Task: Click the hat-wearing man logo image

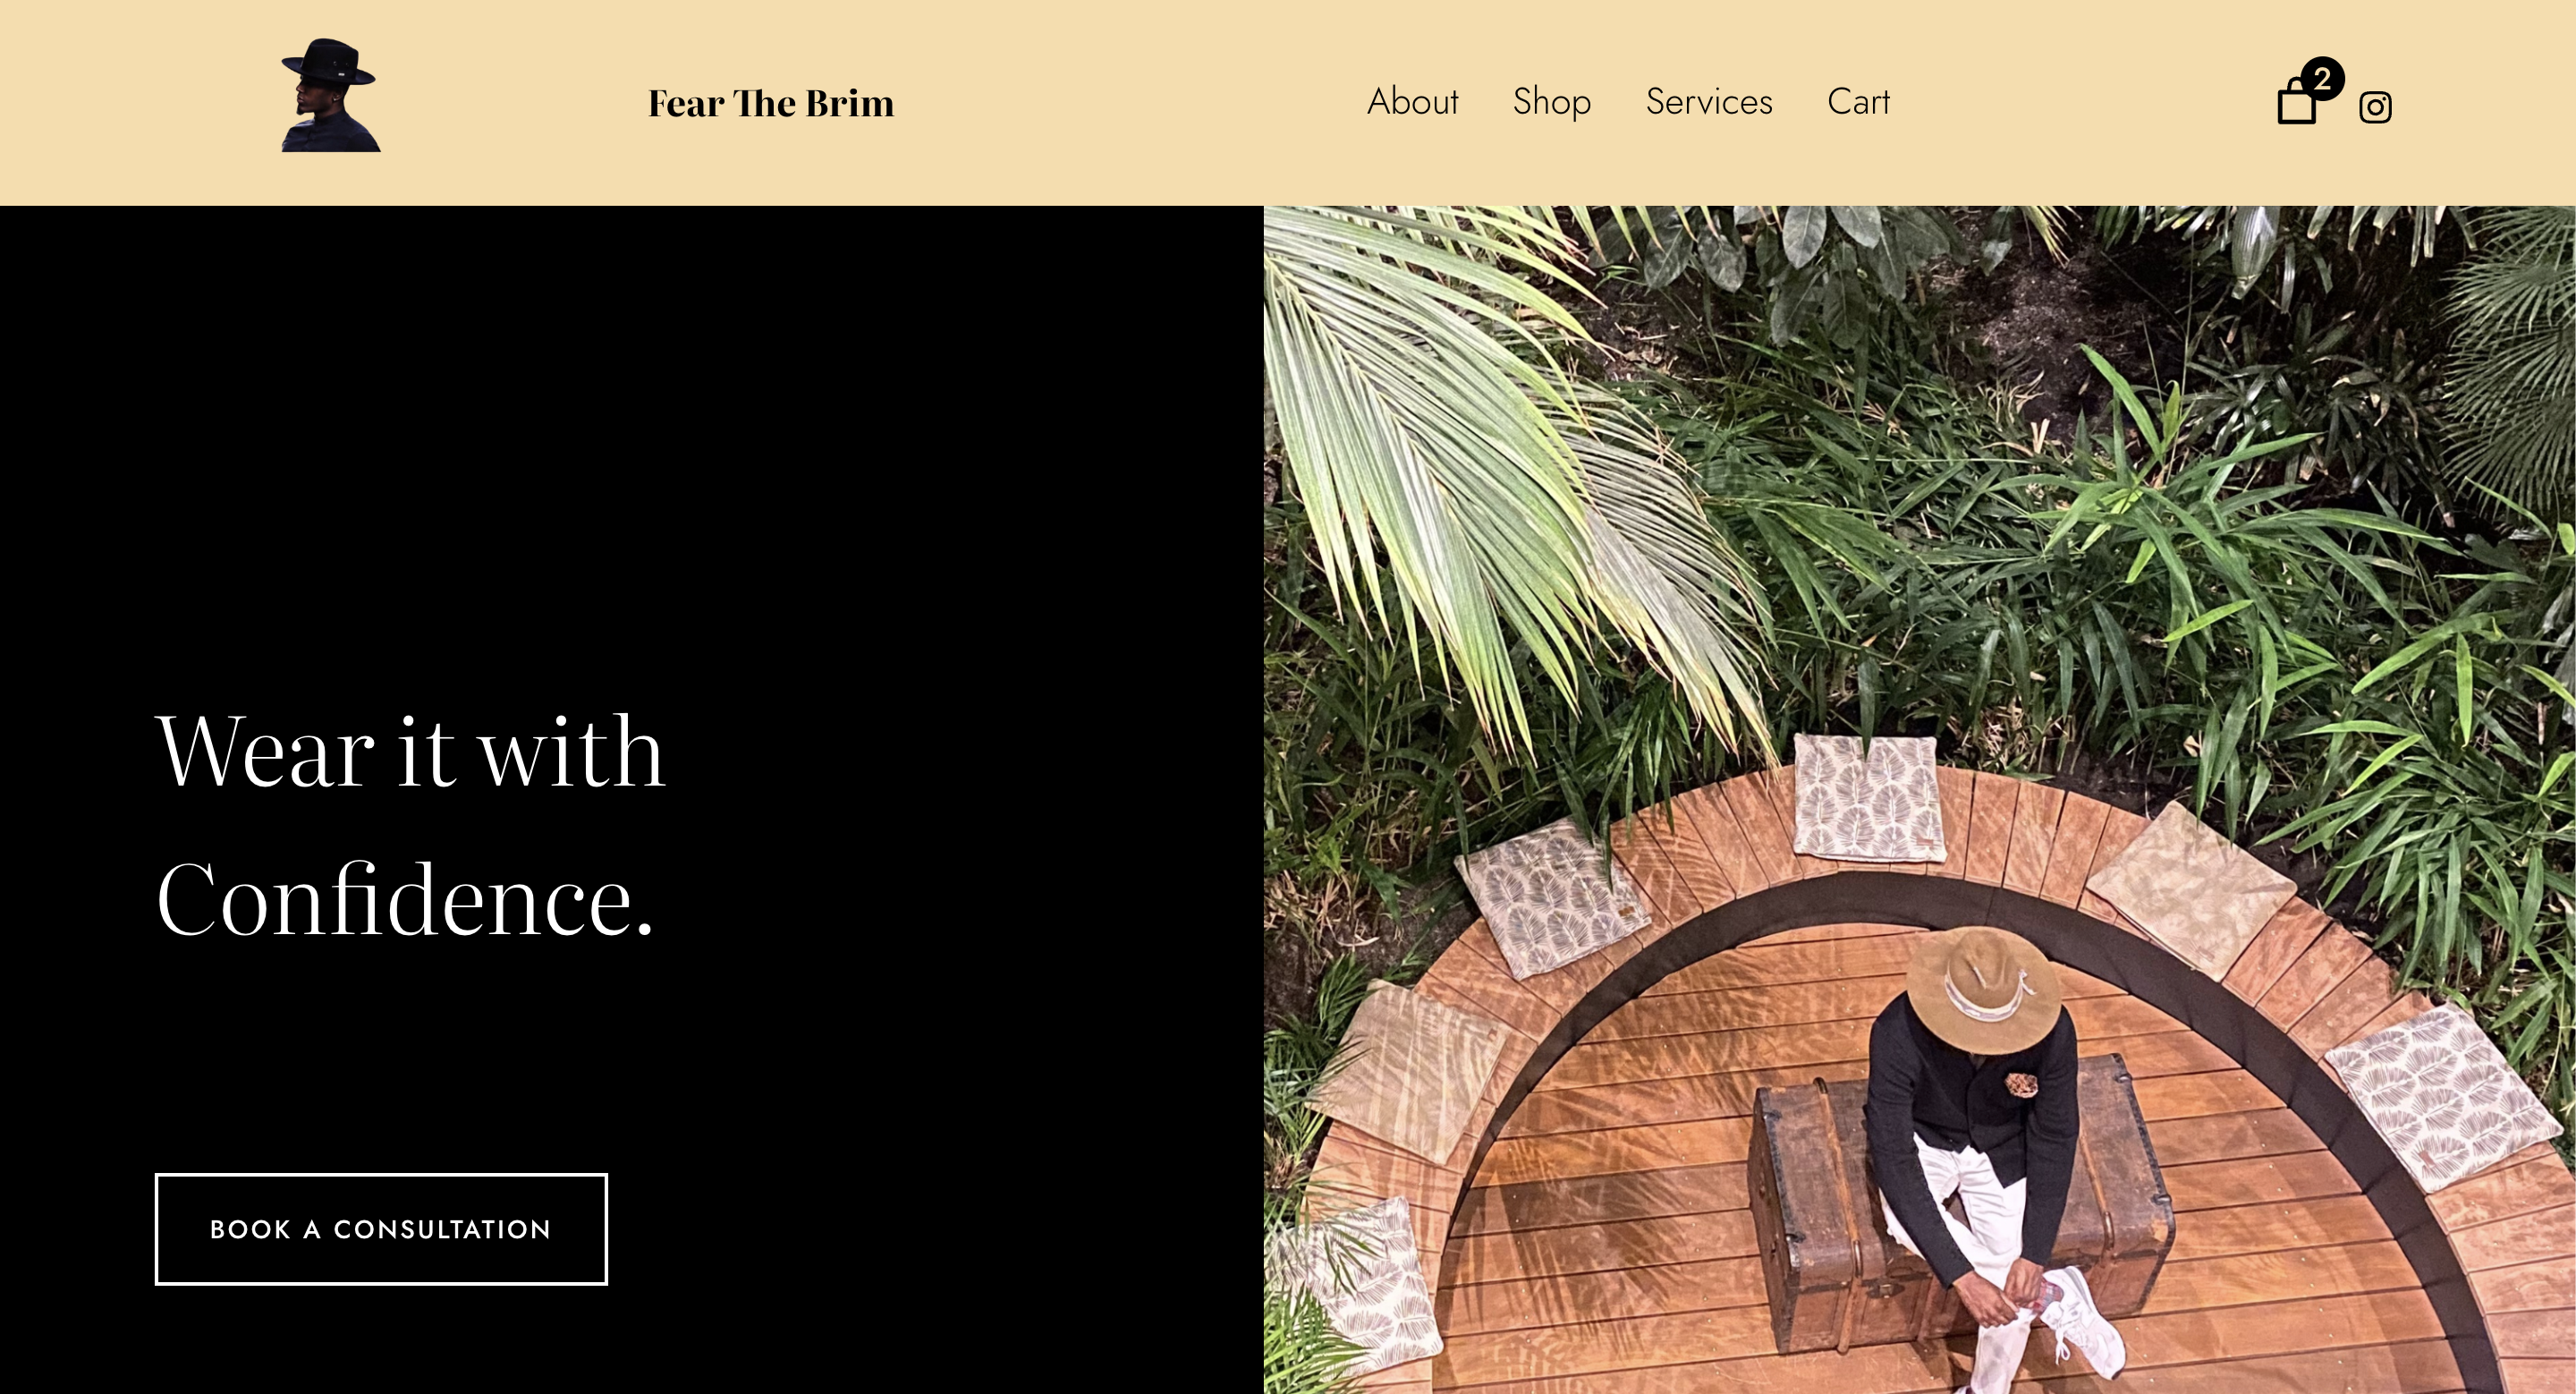Action: [x=330, y=95]
